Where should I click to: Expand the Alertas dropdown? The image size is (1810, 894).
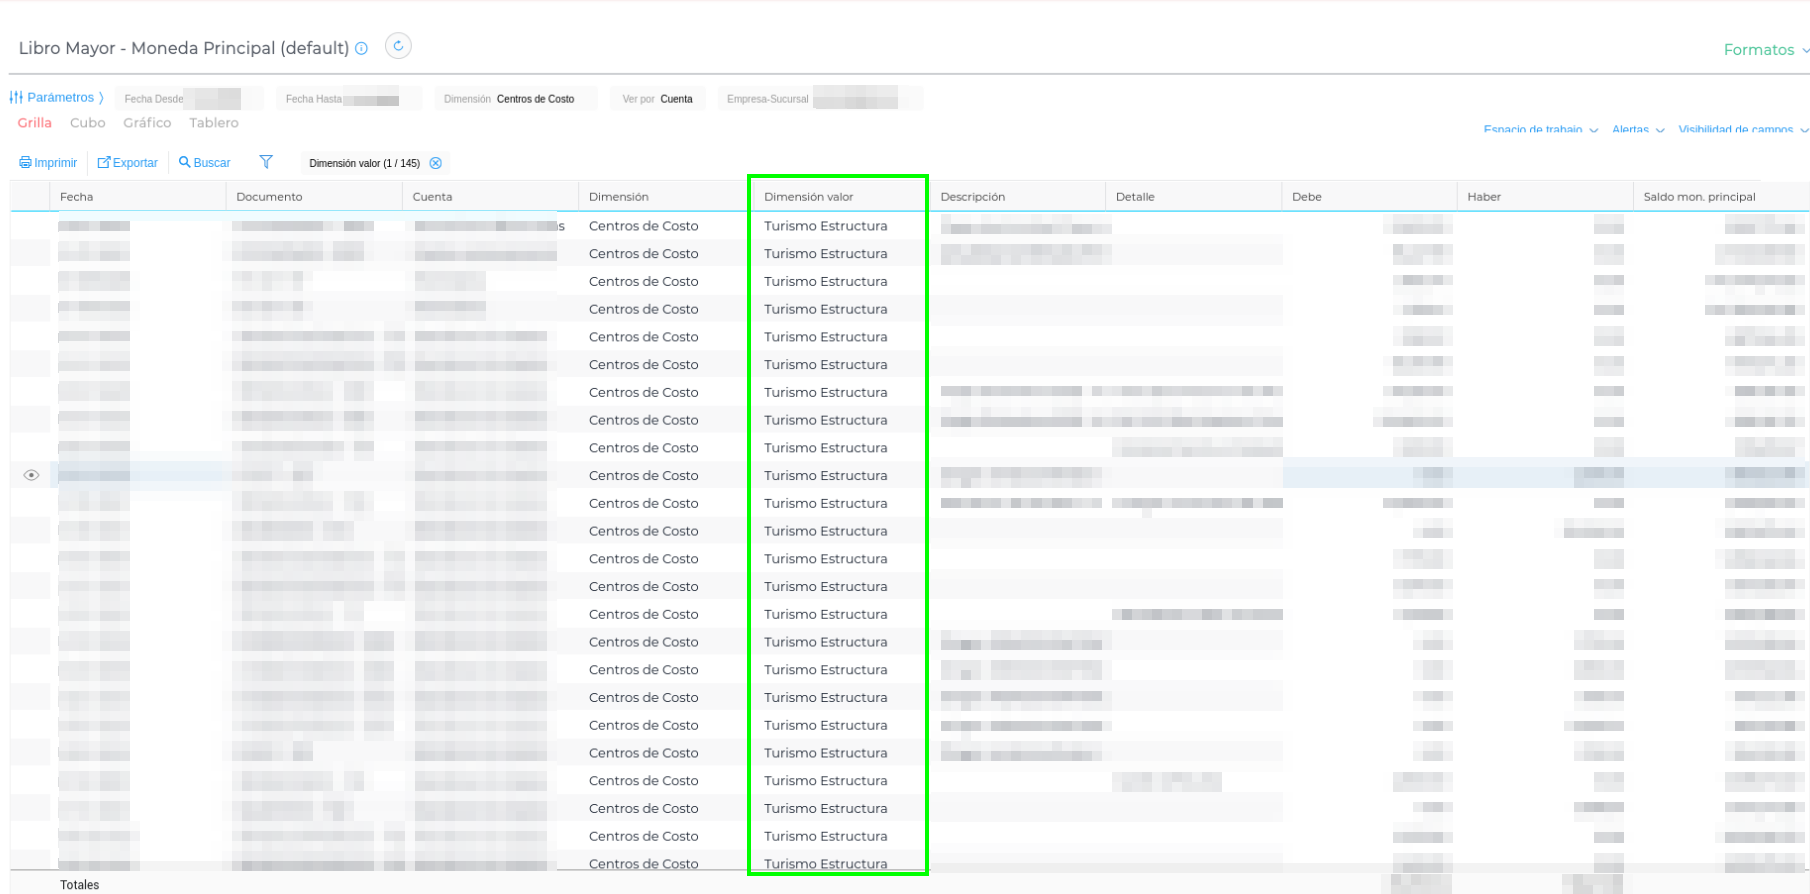point(1637,130)
